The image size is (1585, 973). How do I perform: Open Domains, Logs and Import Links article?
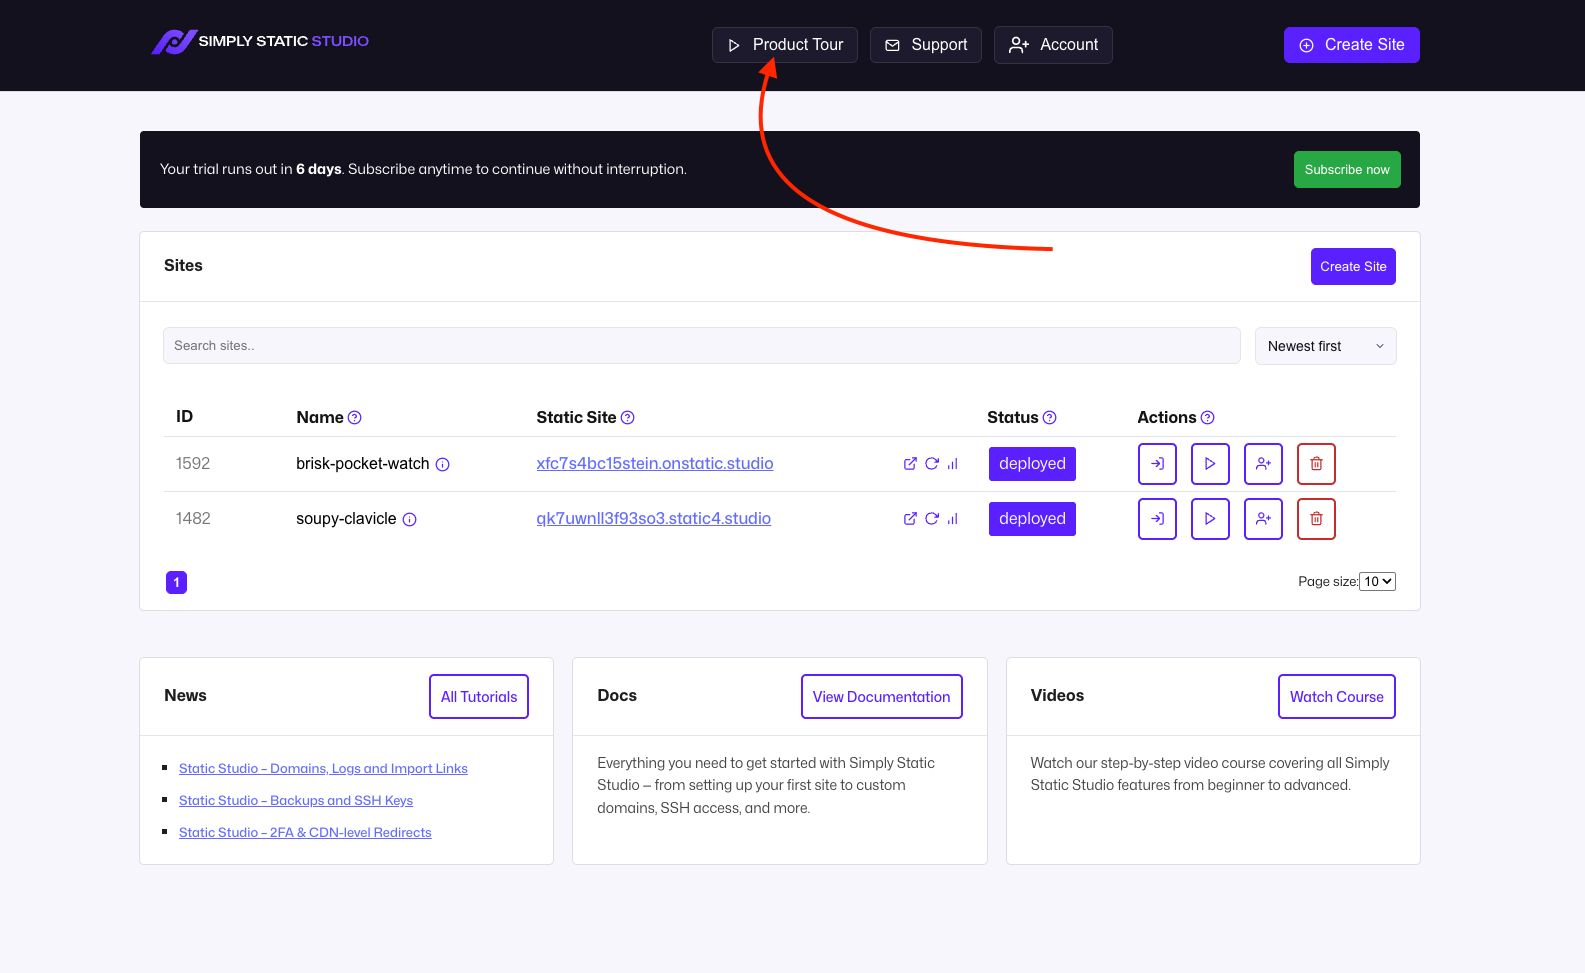pos(323,769)
